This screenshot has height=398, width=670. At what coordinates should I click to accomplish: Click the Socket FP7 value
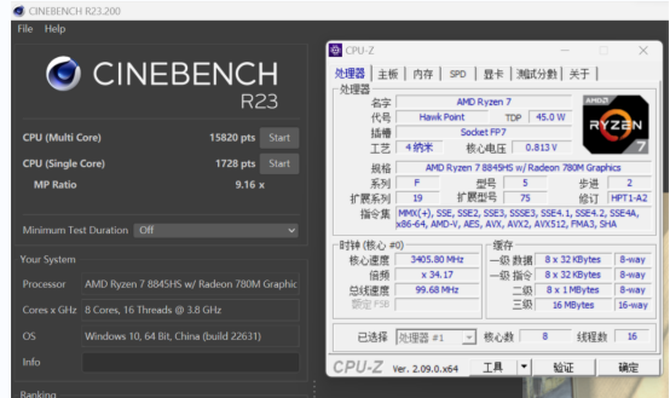click(484, 132)
